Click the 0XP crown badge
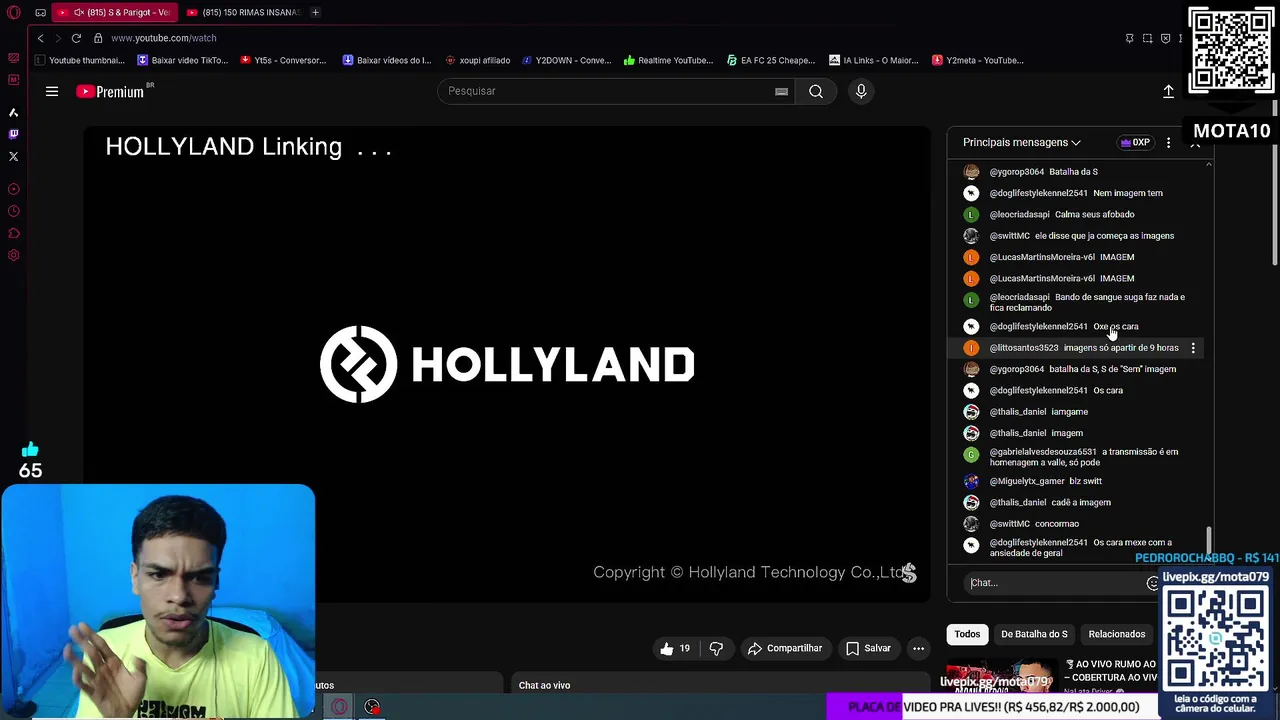 [1135, 142]
